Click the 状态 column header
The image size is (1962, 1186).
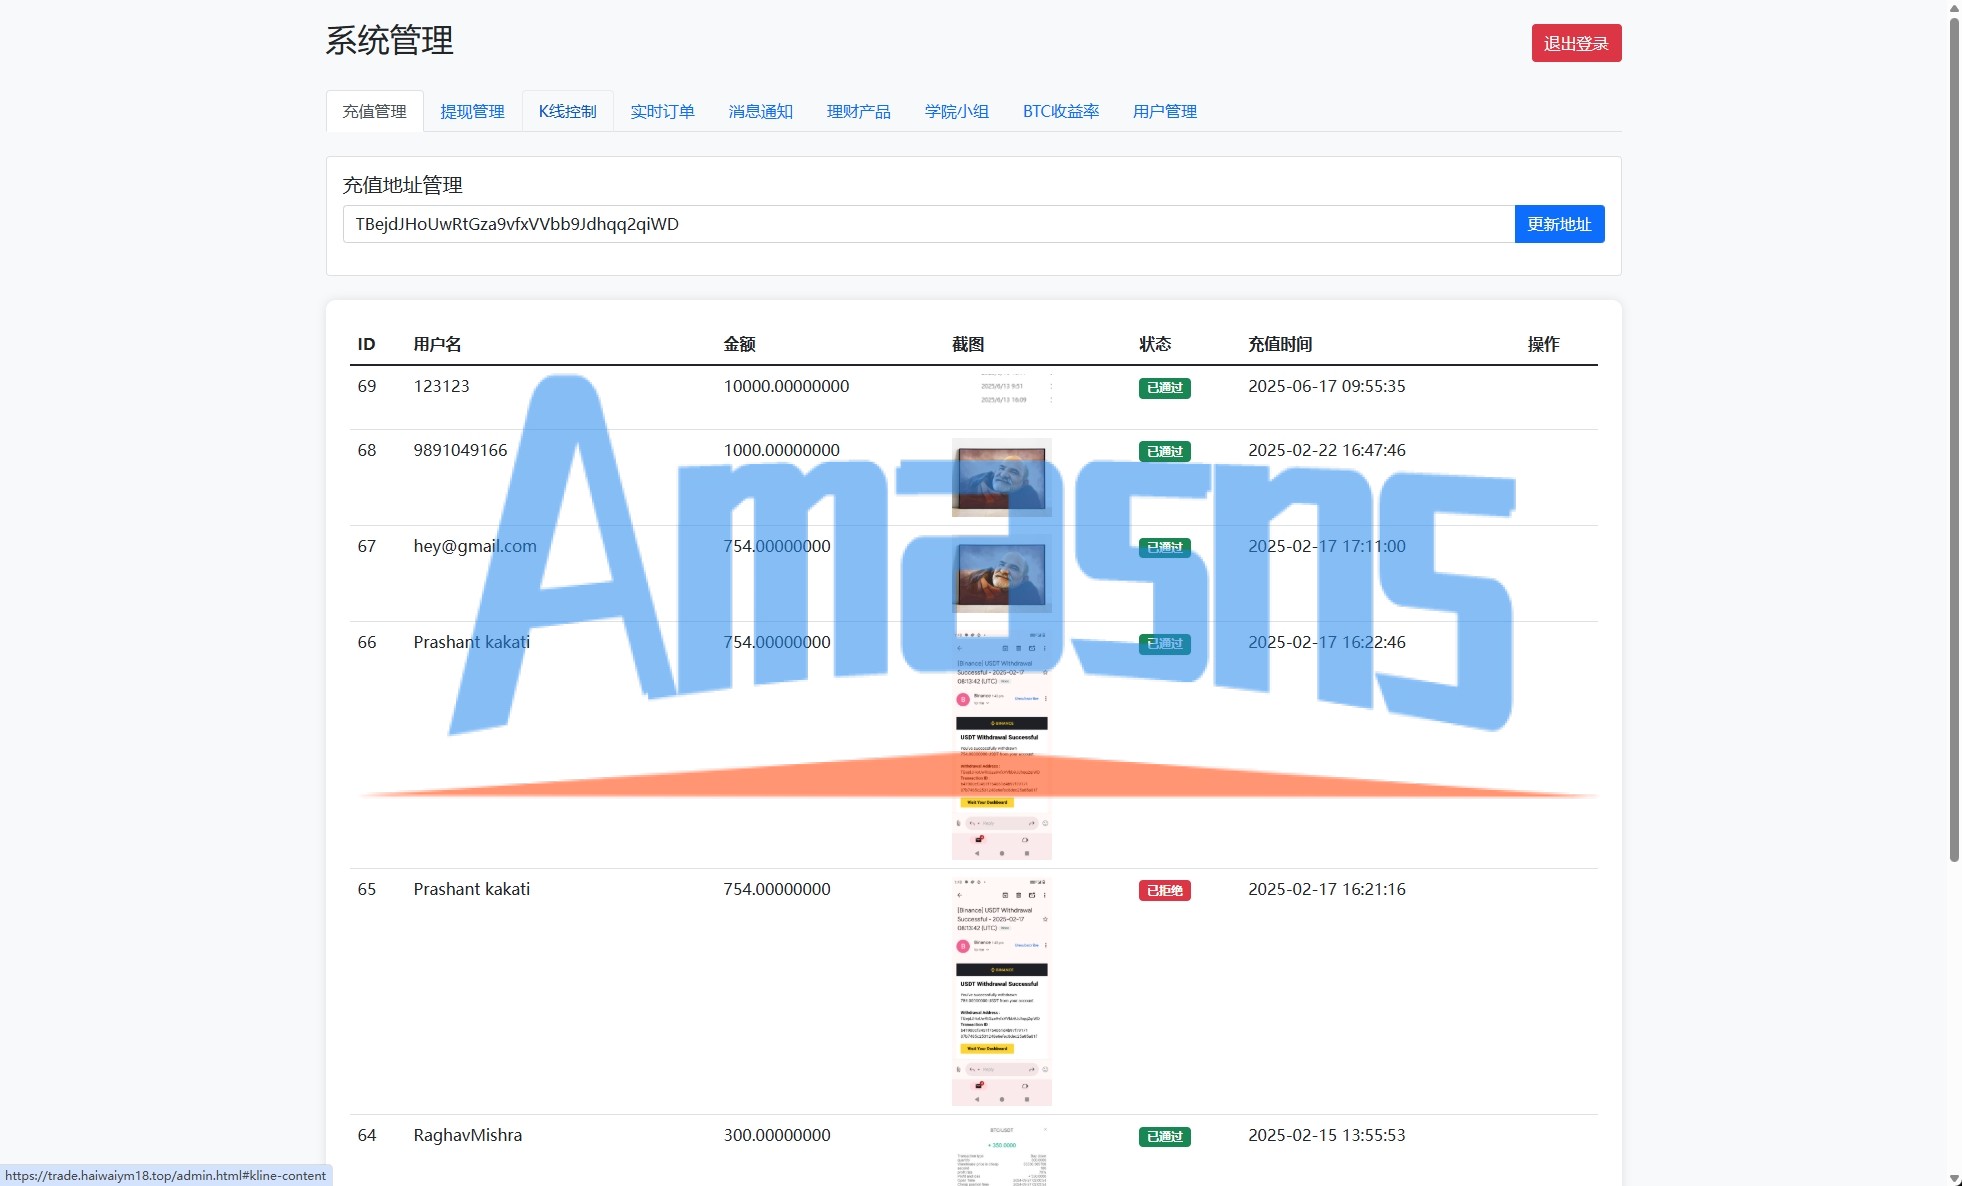click(1155, 344)
